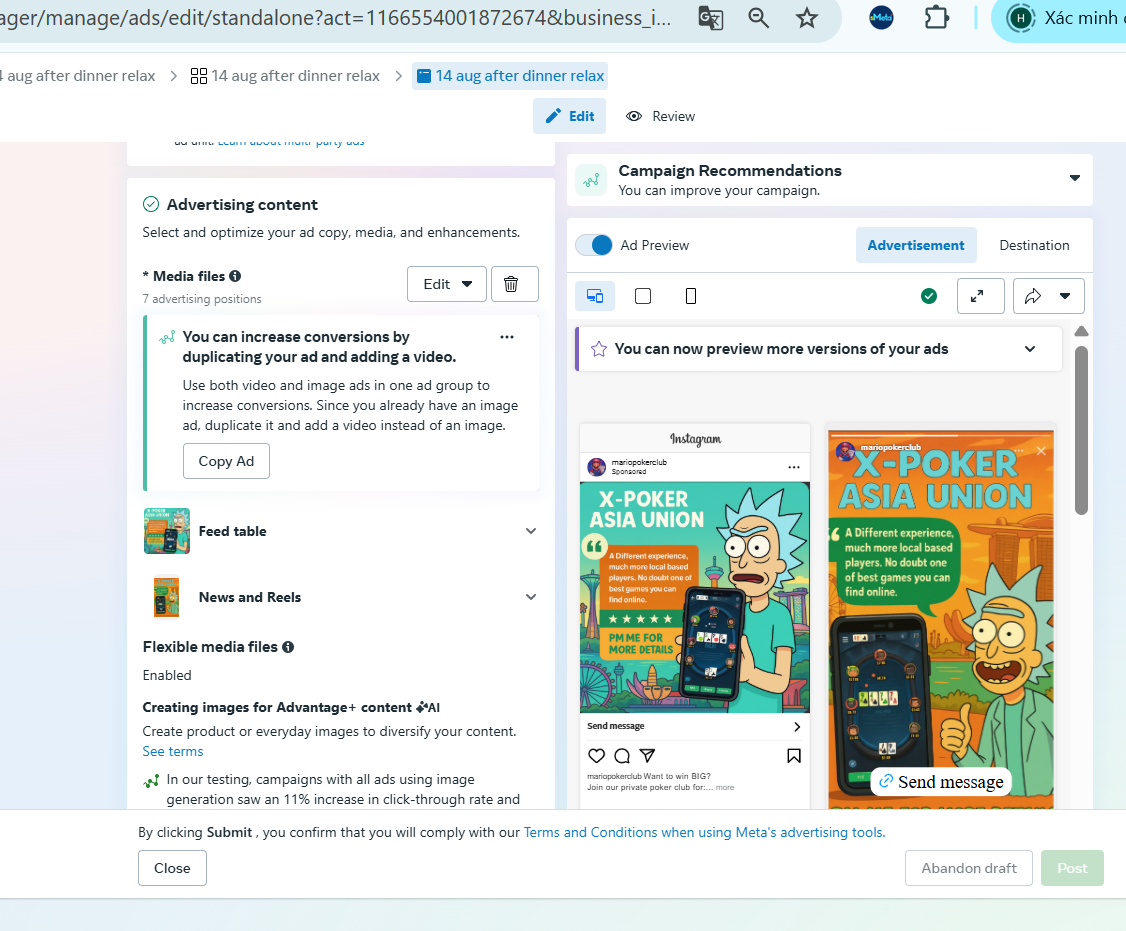The width and height of the screenshot is (1126, 931).
Task: Expand the News and Reels section
Action: coord(531,597)
